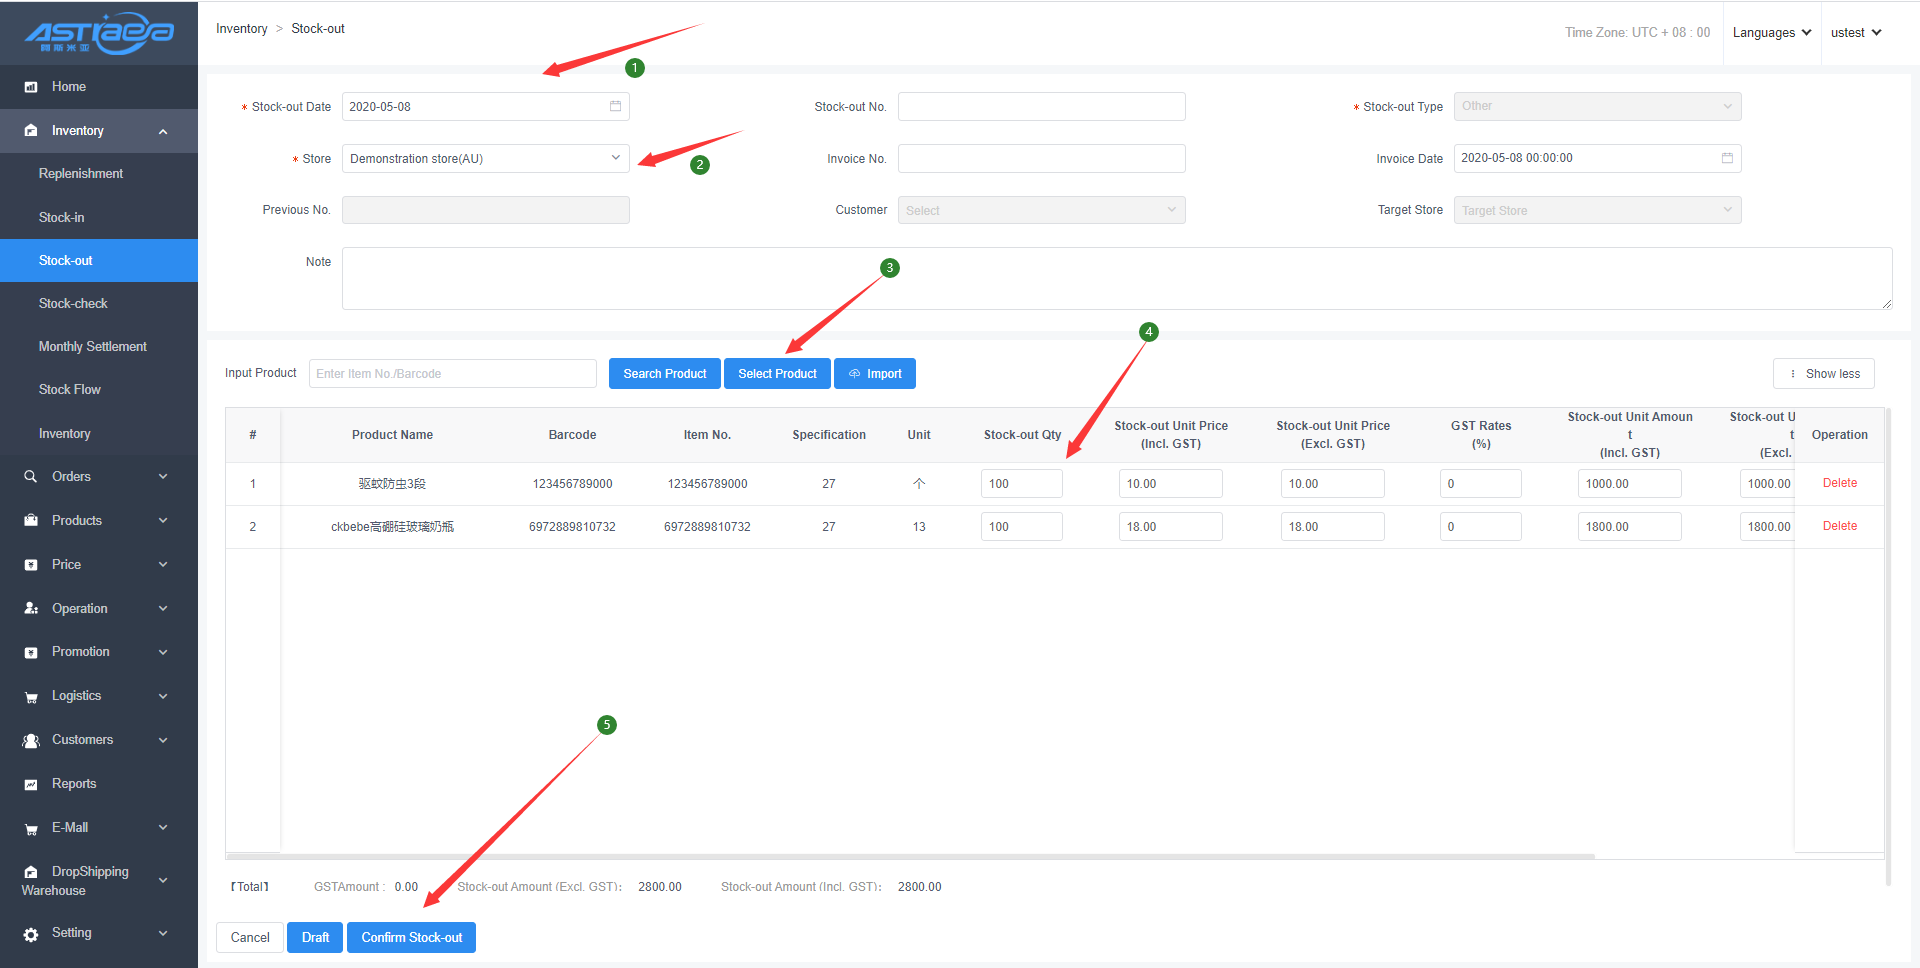Click the Home icon in sidebar
Screen dimensions: 1920x968
click(31, 87)
